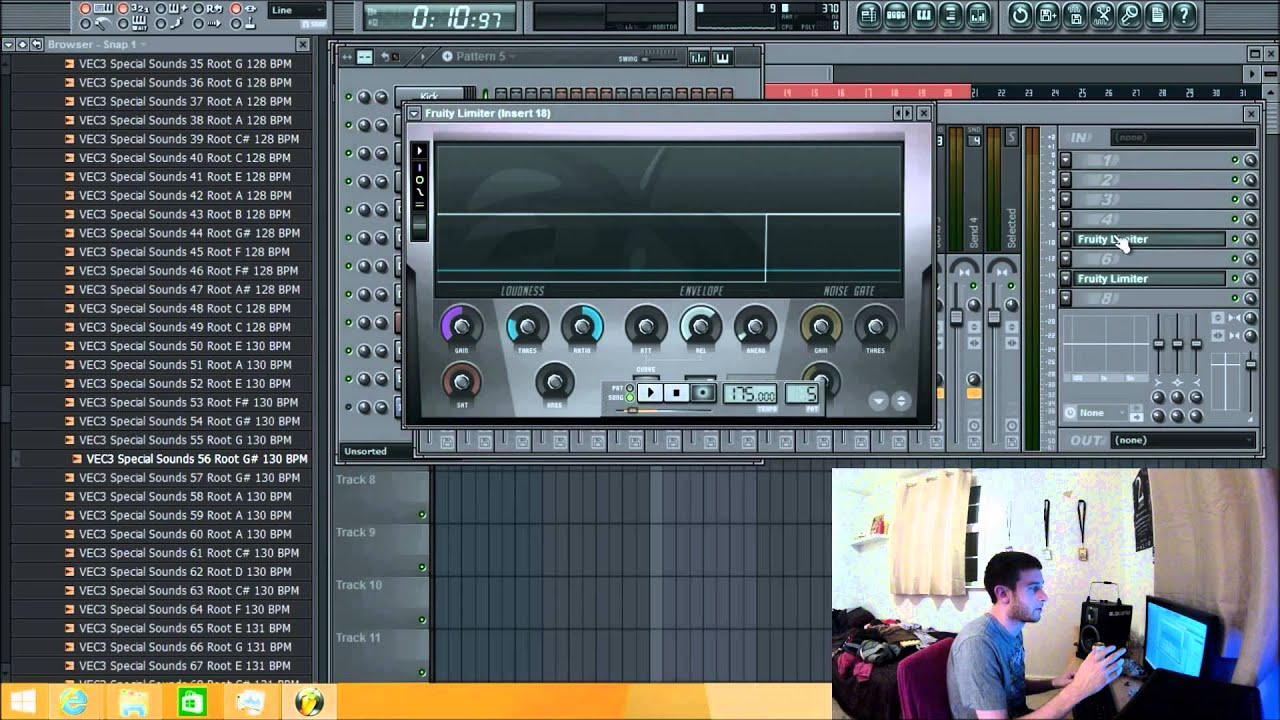Screen dimensions: 1280x720
Task: Open the keyboard editor icon in step sequencer
Action: coord(723,57)
